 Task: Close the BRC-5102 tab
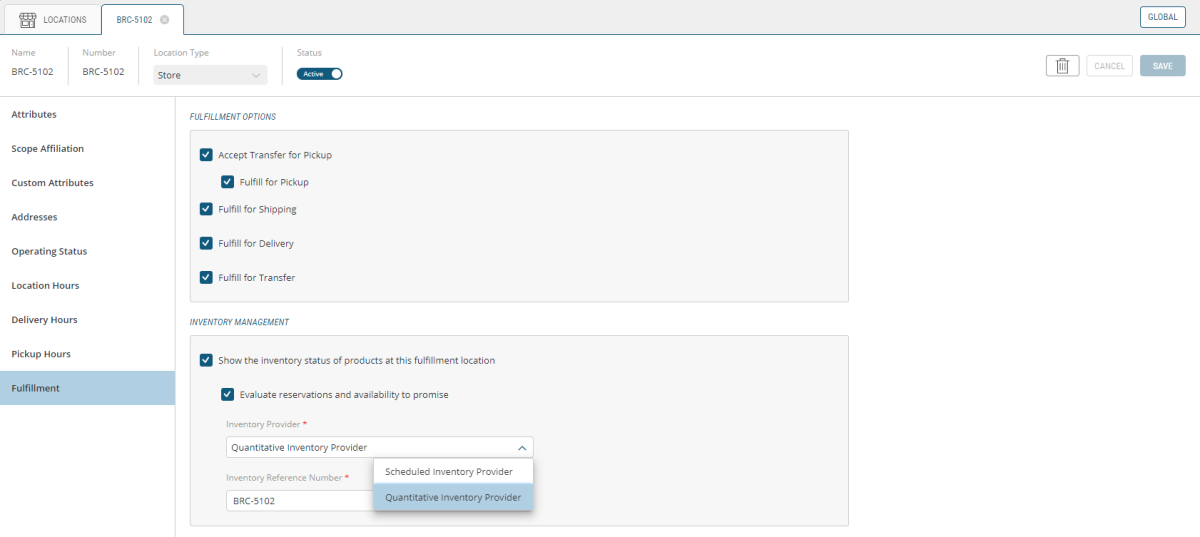[164, 20]
